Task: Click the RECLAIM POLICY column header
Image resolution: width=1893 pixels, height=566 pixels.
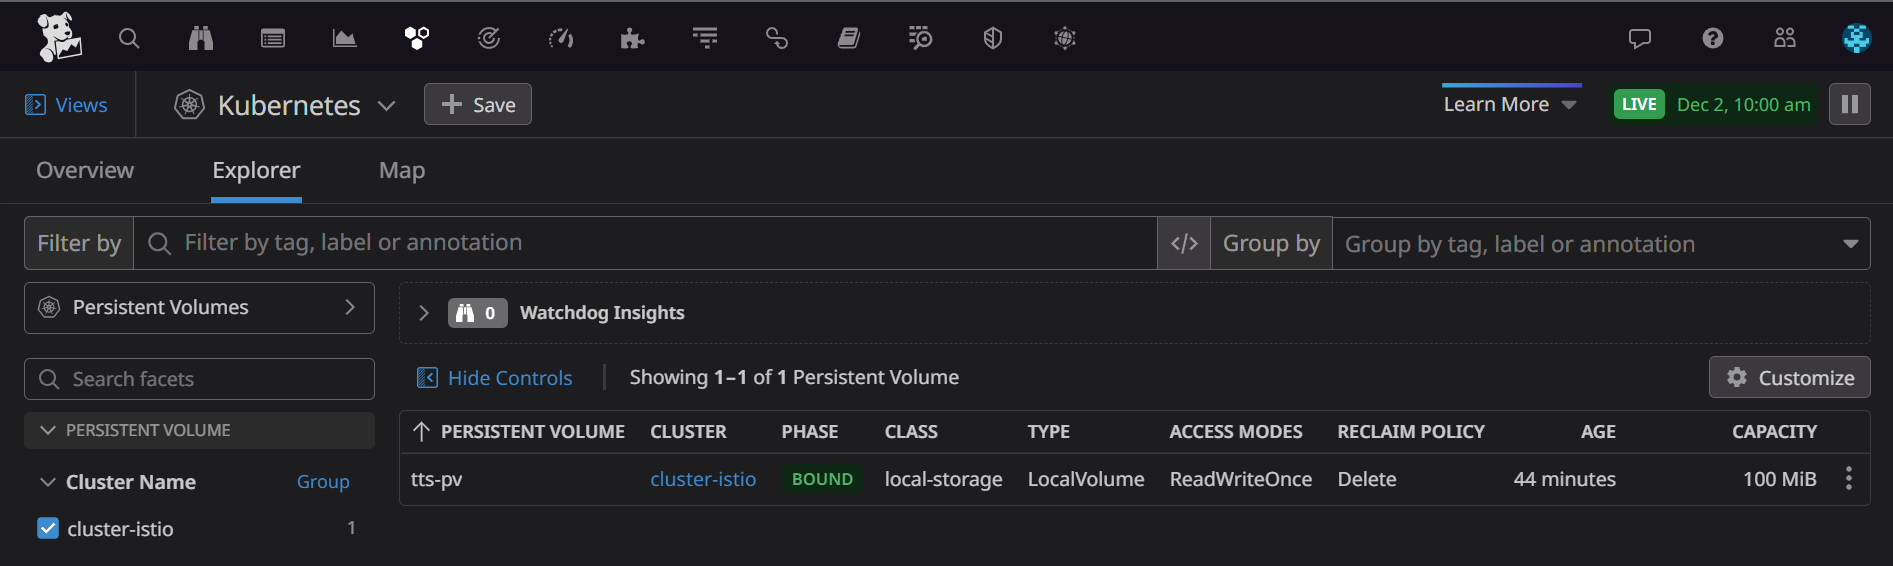Action: (x=1411, y=432)
